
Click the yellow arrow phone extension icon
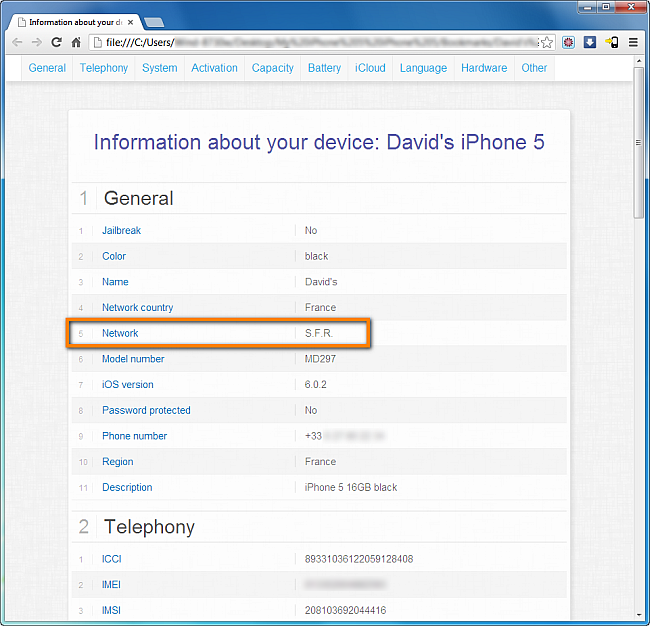[611, 42]
